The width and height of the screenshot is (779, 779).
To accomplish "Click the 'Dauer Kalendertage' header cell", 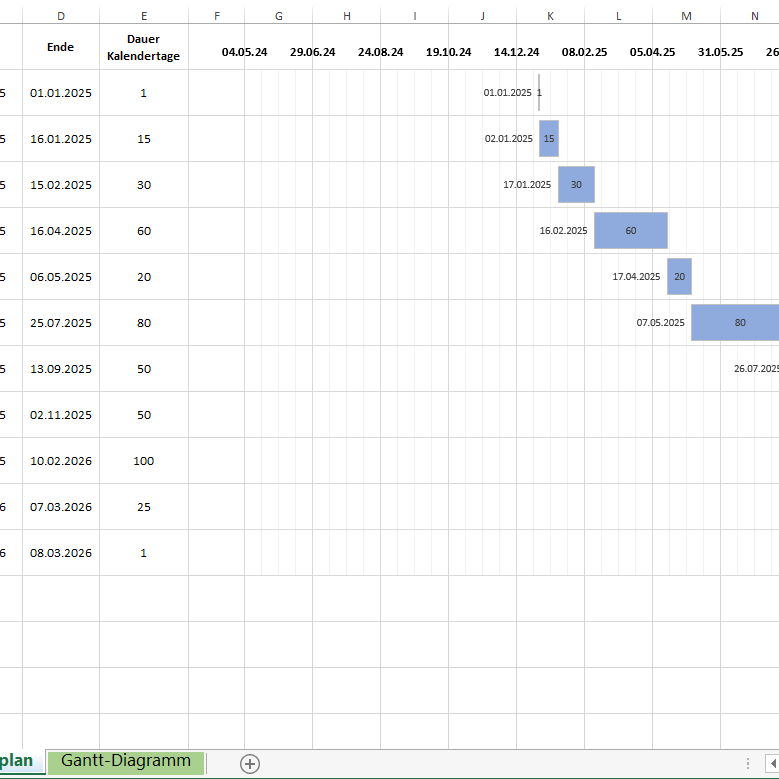I will pos(144,48).
